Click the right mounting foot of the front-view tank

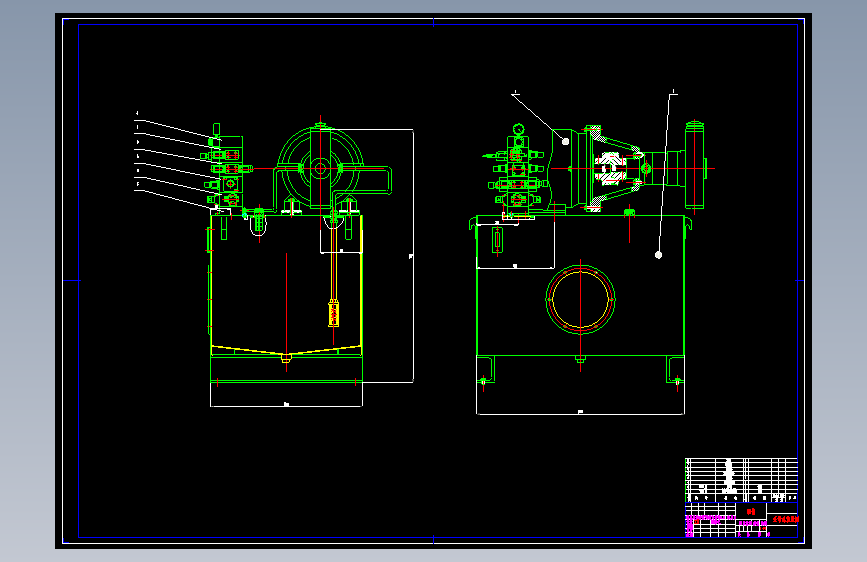(676, 370)
